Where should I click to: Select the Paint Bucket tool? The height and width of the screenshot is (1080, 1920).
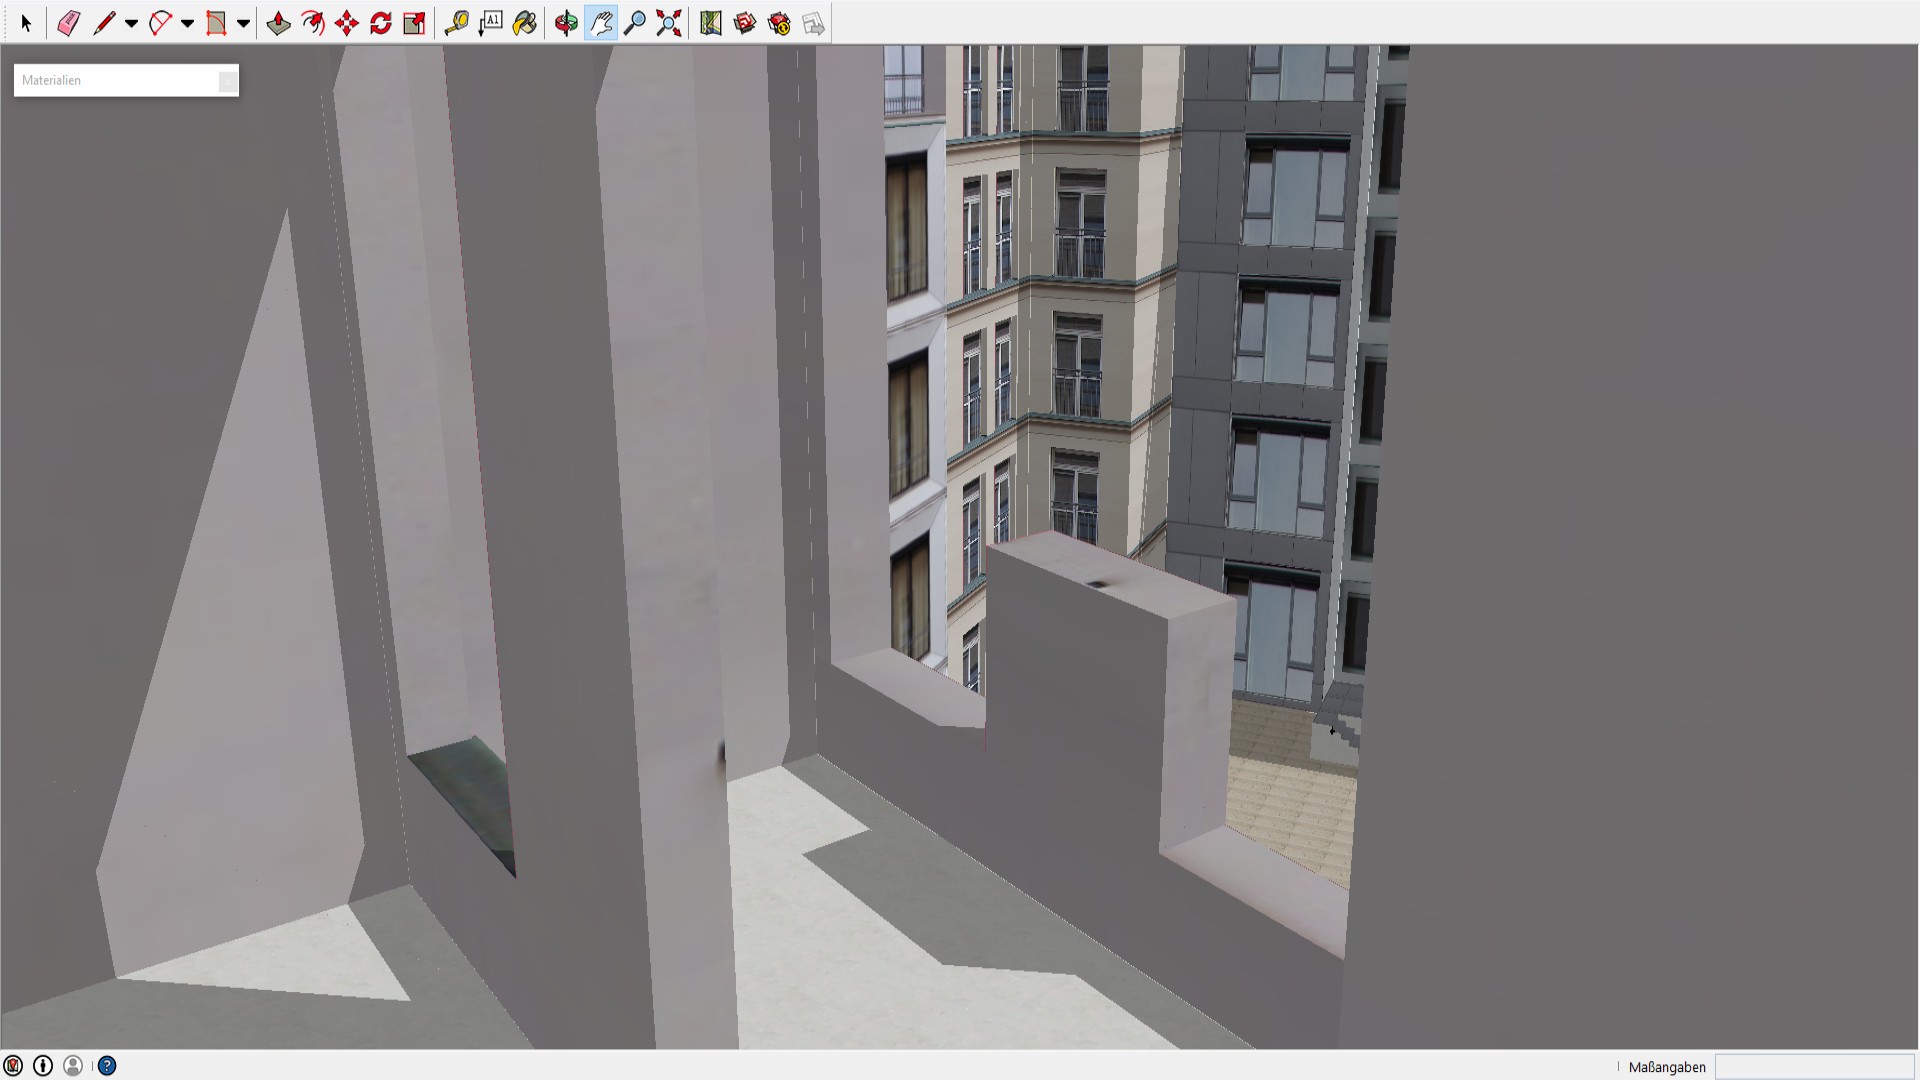point(524,23)
